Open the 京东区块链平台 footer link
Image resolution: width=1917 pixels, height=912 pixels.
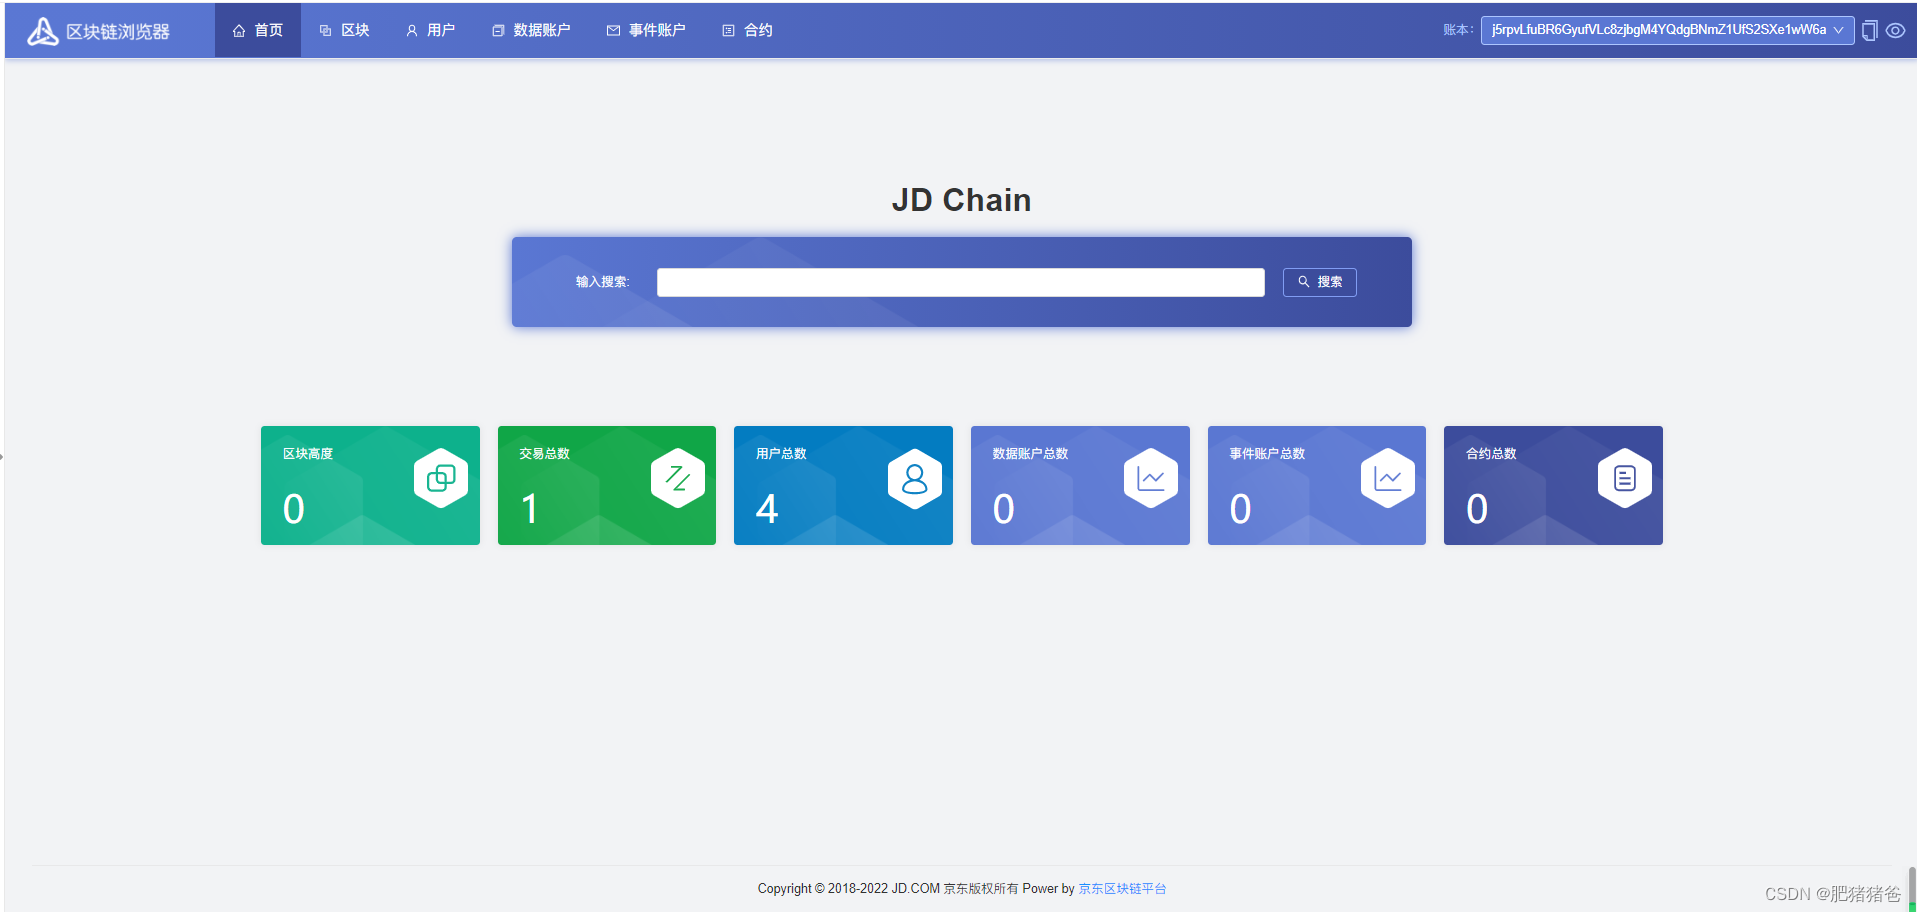1122,888
